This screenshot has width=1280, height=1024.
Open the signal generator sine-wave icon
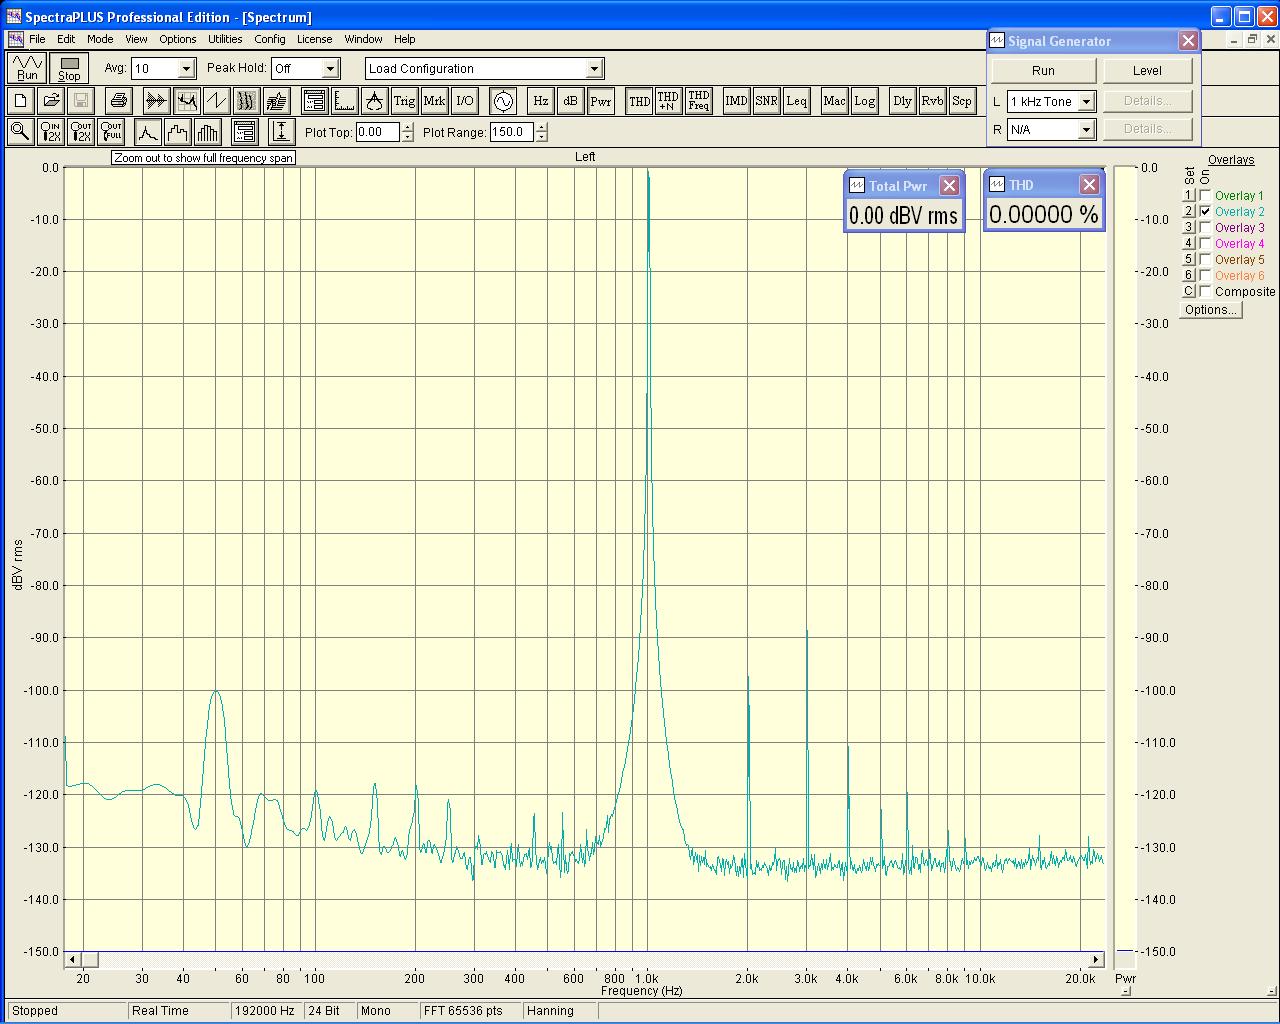pyautogui.click(x=502, y=101)
